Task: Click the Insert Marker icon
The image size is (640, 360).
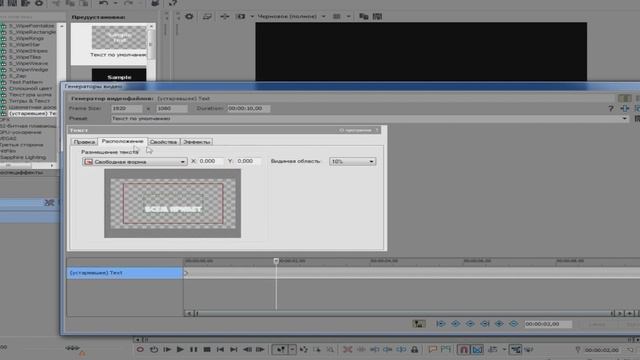Action: [432, 349]
